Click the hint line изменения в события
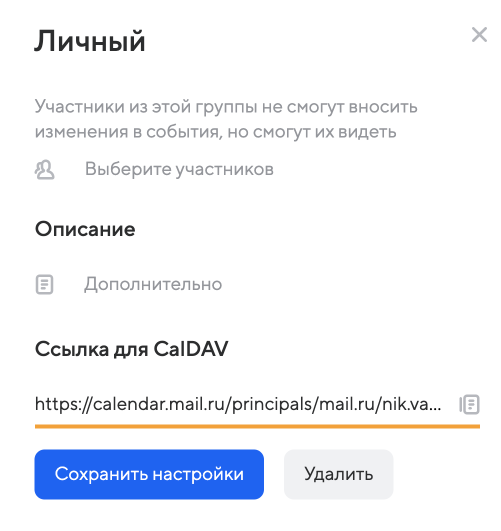 pos(215,132)
